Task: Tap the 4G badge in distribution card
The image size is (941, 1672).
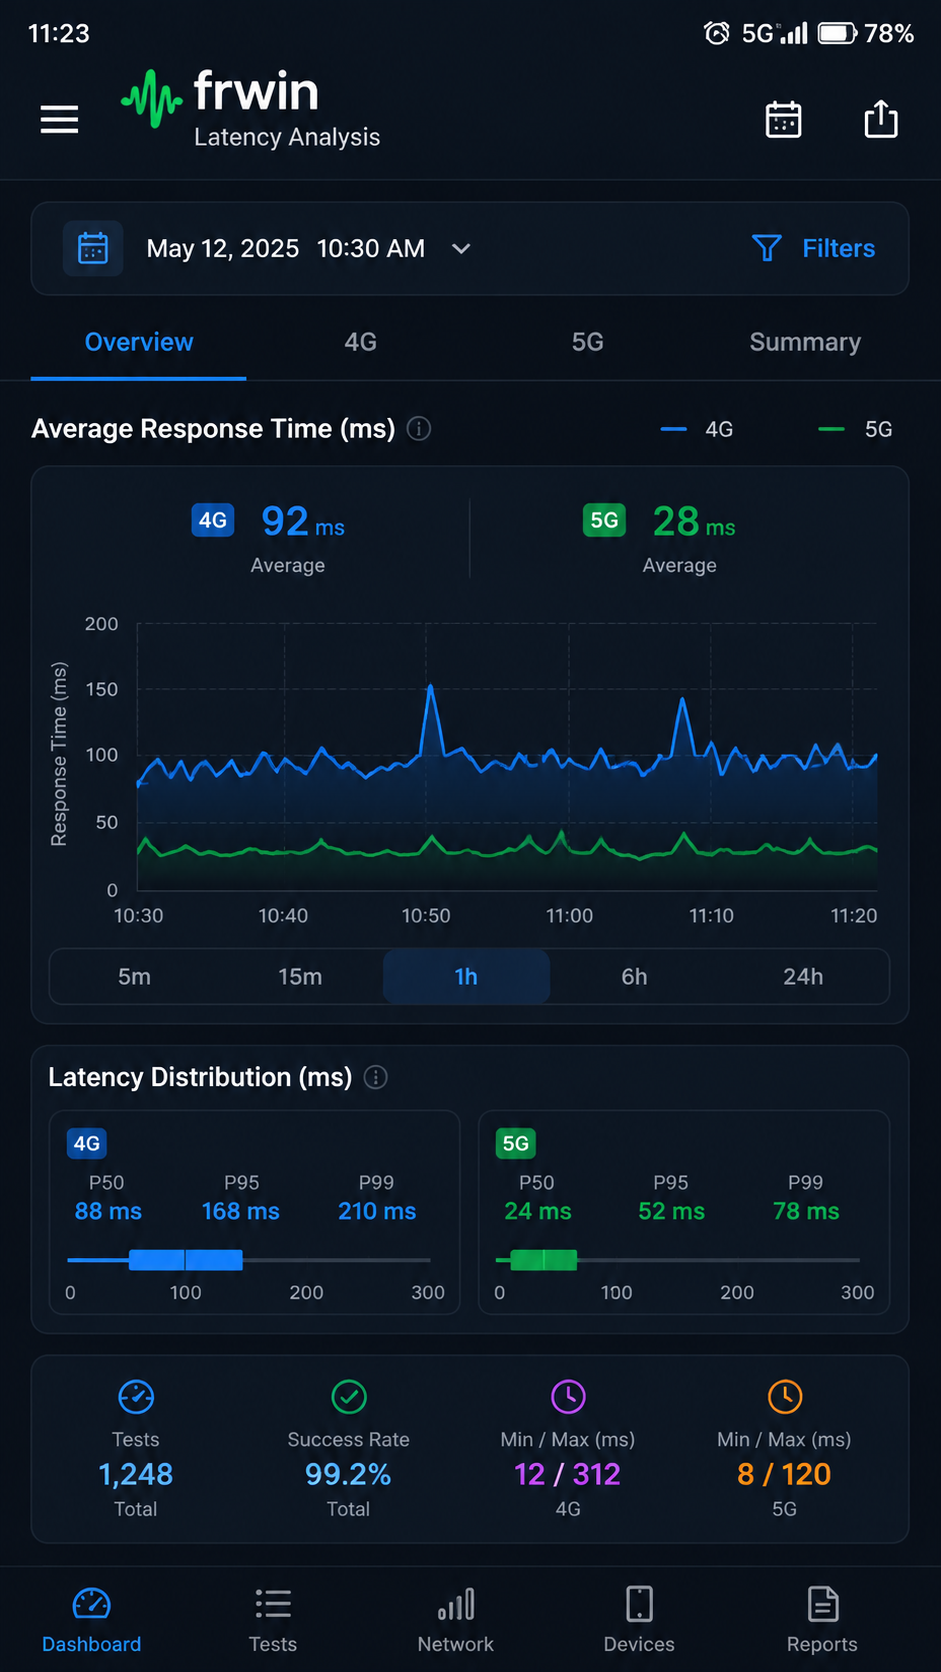Action: (87, 1143)
